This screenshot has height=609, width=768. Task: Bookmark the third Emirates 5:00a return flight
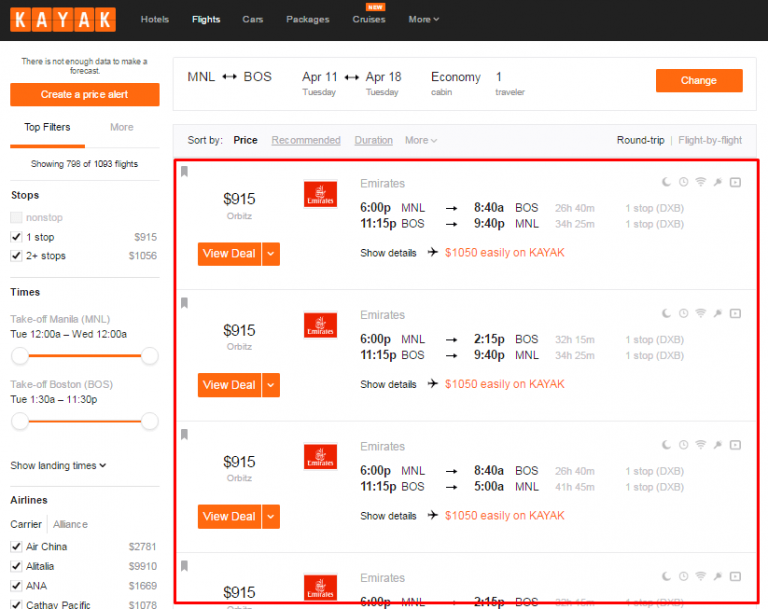(184, 434)
